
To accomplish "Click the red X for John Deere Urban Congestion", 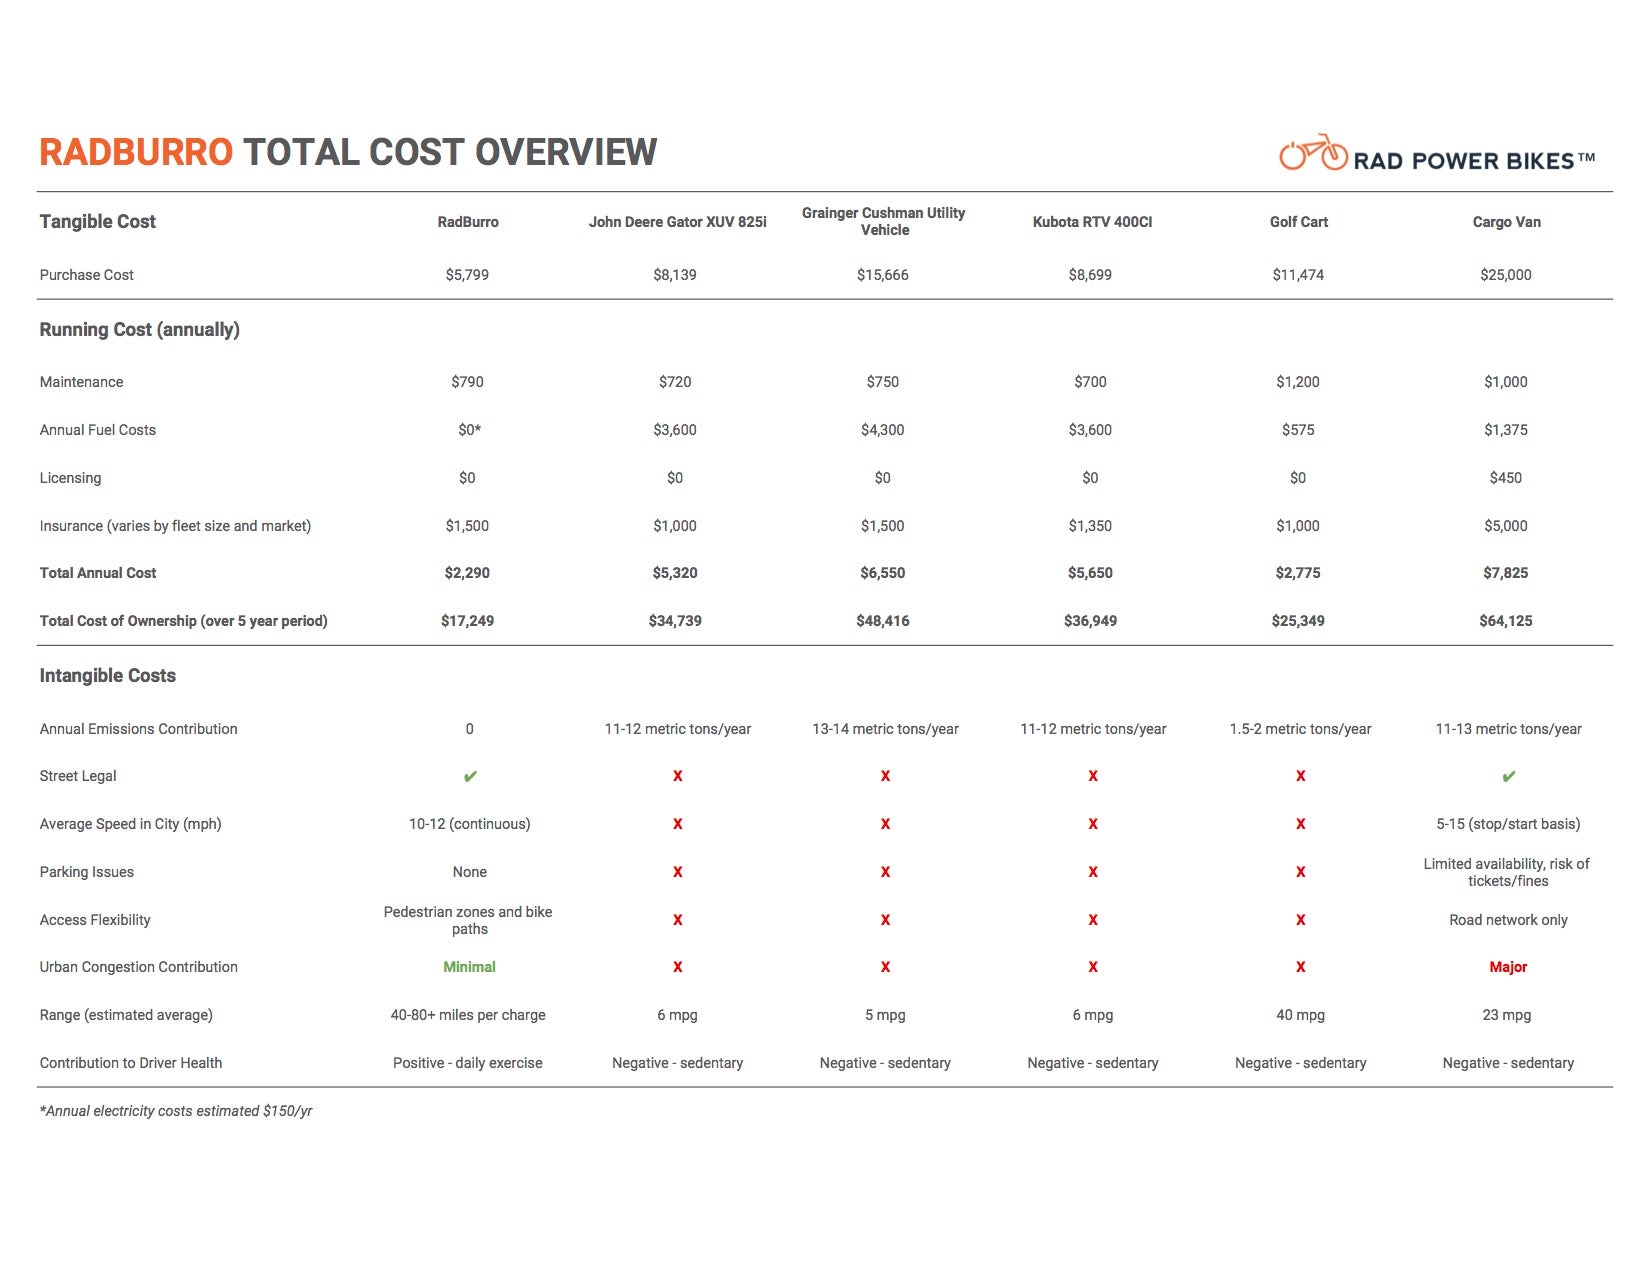I will tap(677, 967).
